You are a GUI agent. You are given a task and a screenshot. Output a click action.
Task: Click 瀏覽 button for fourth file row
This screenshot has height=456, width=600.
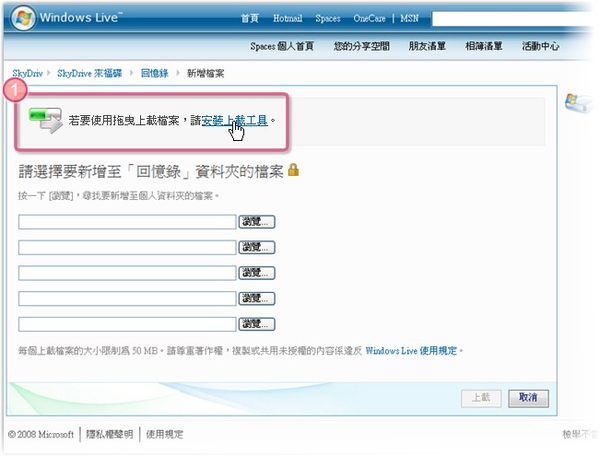[257, 299]
